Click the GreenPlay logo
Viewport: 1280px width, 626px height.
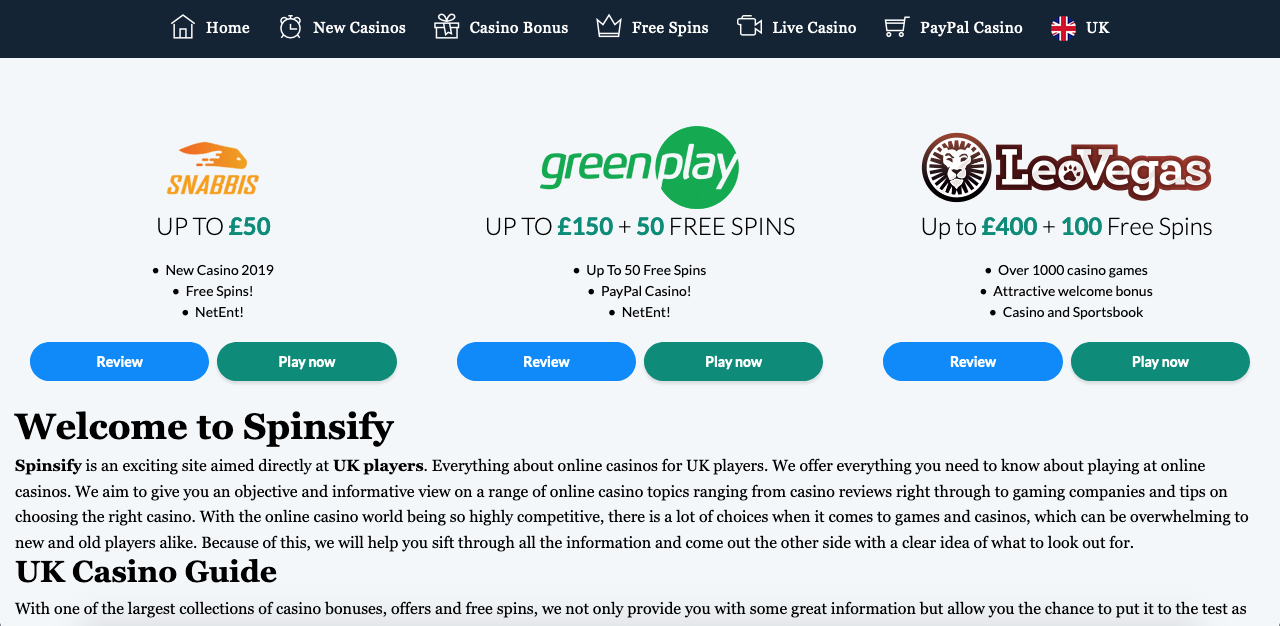click(640, 168)
